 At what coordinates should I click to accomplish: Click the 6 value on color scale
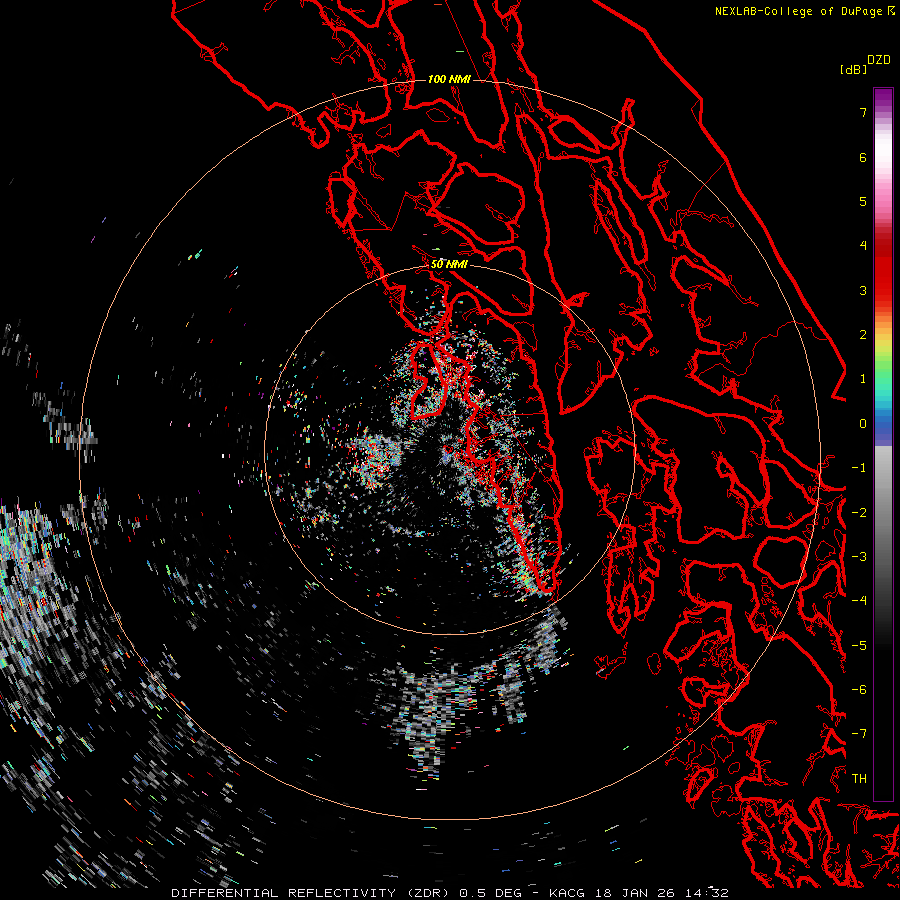863,157
